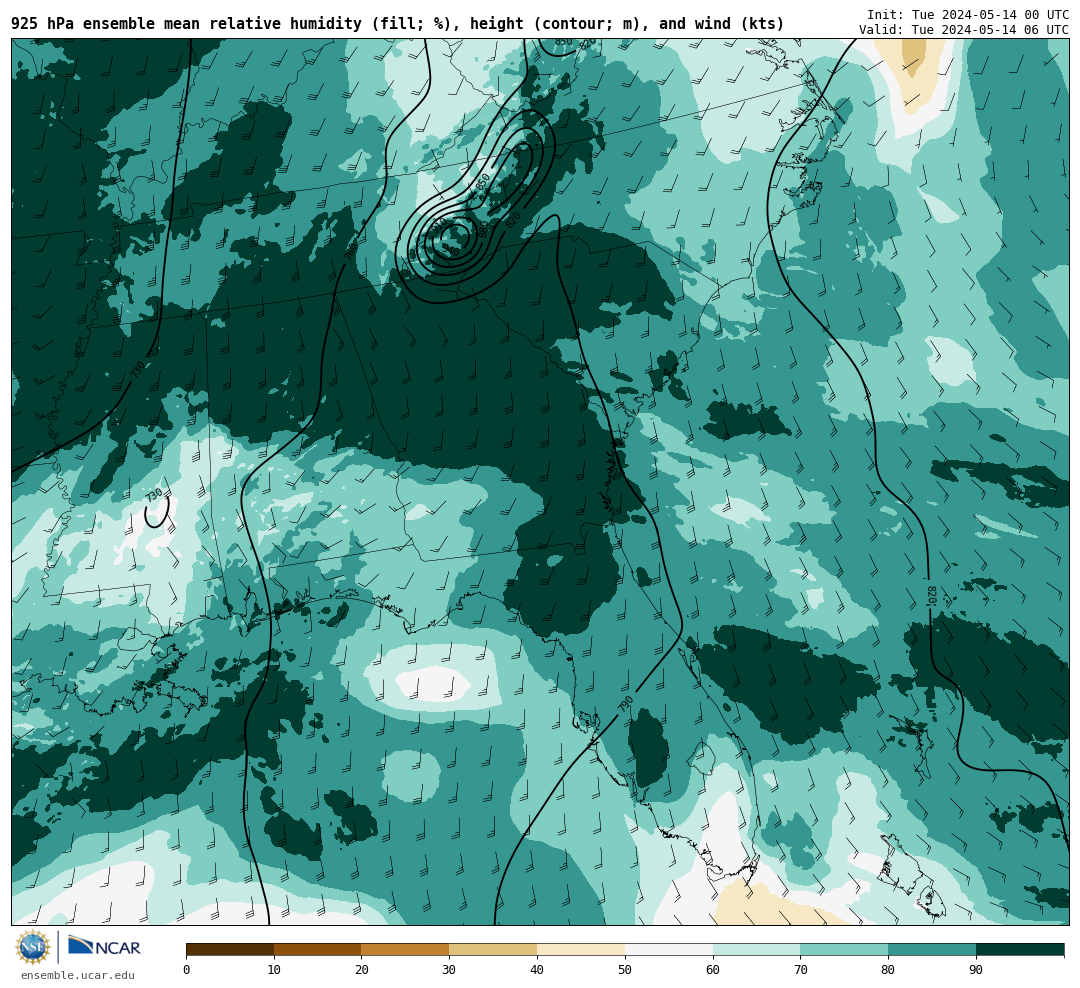Click the colorbar tick label 20

coord(362,970)
